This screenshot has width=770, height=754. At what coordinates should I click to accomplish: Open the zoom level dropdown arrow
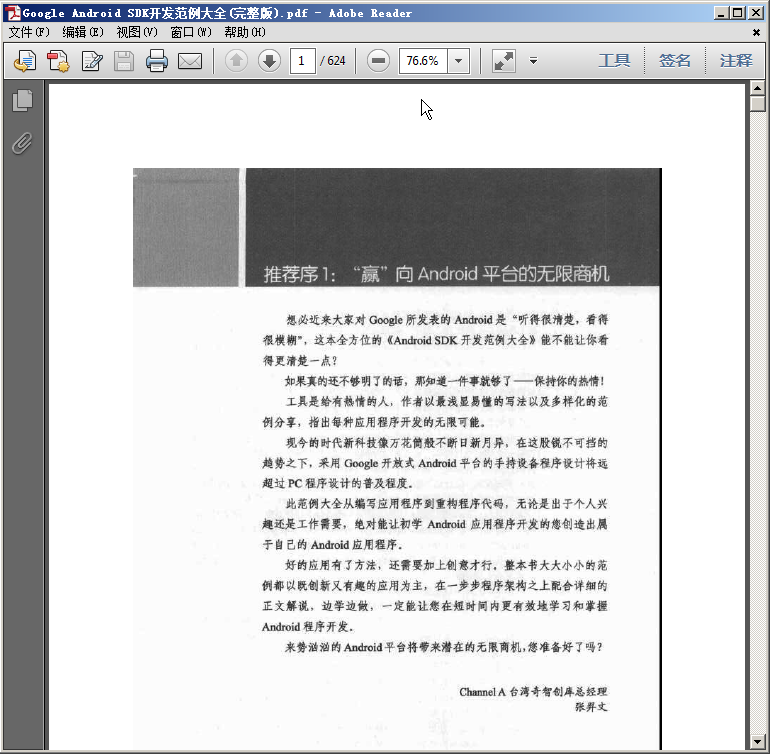[x=459, y=61]
